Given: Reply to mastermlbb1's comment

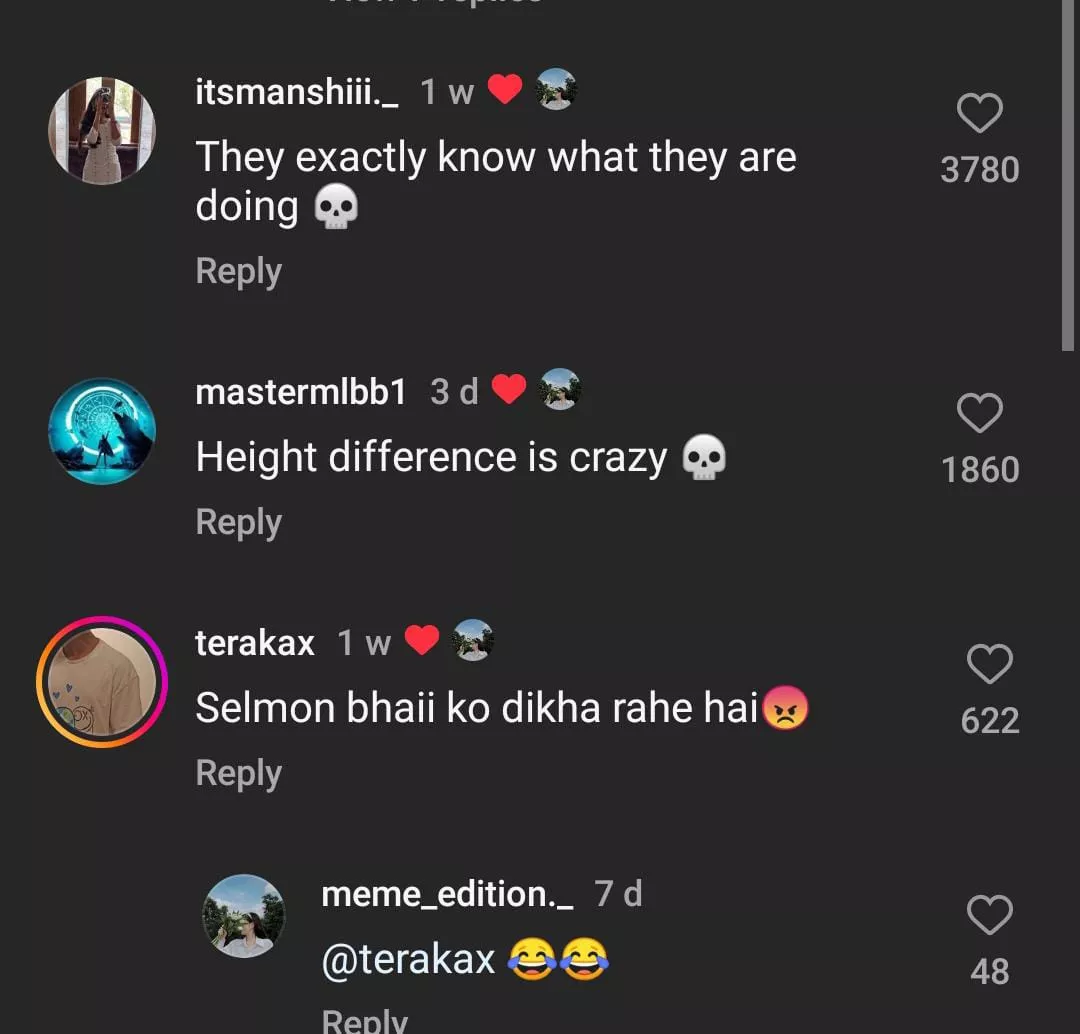Looking at the screenshot, I should coord(238,522).
